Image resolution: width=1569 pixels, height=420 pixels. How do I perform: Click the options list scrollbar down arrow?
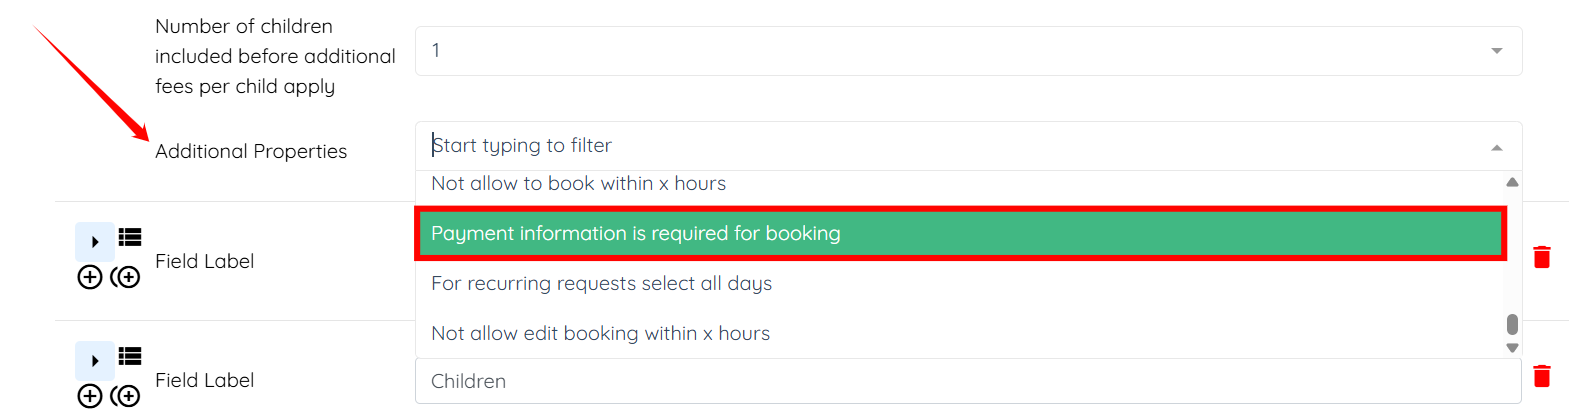point(1512,348)
